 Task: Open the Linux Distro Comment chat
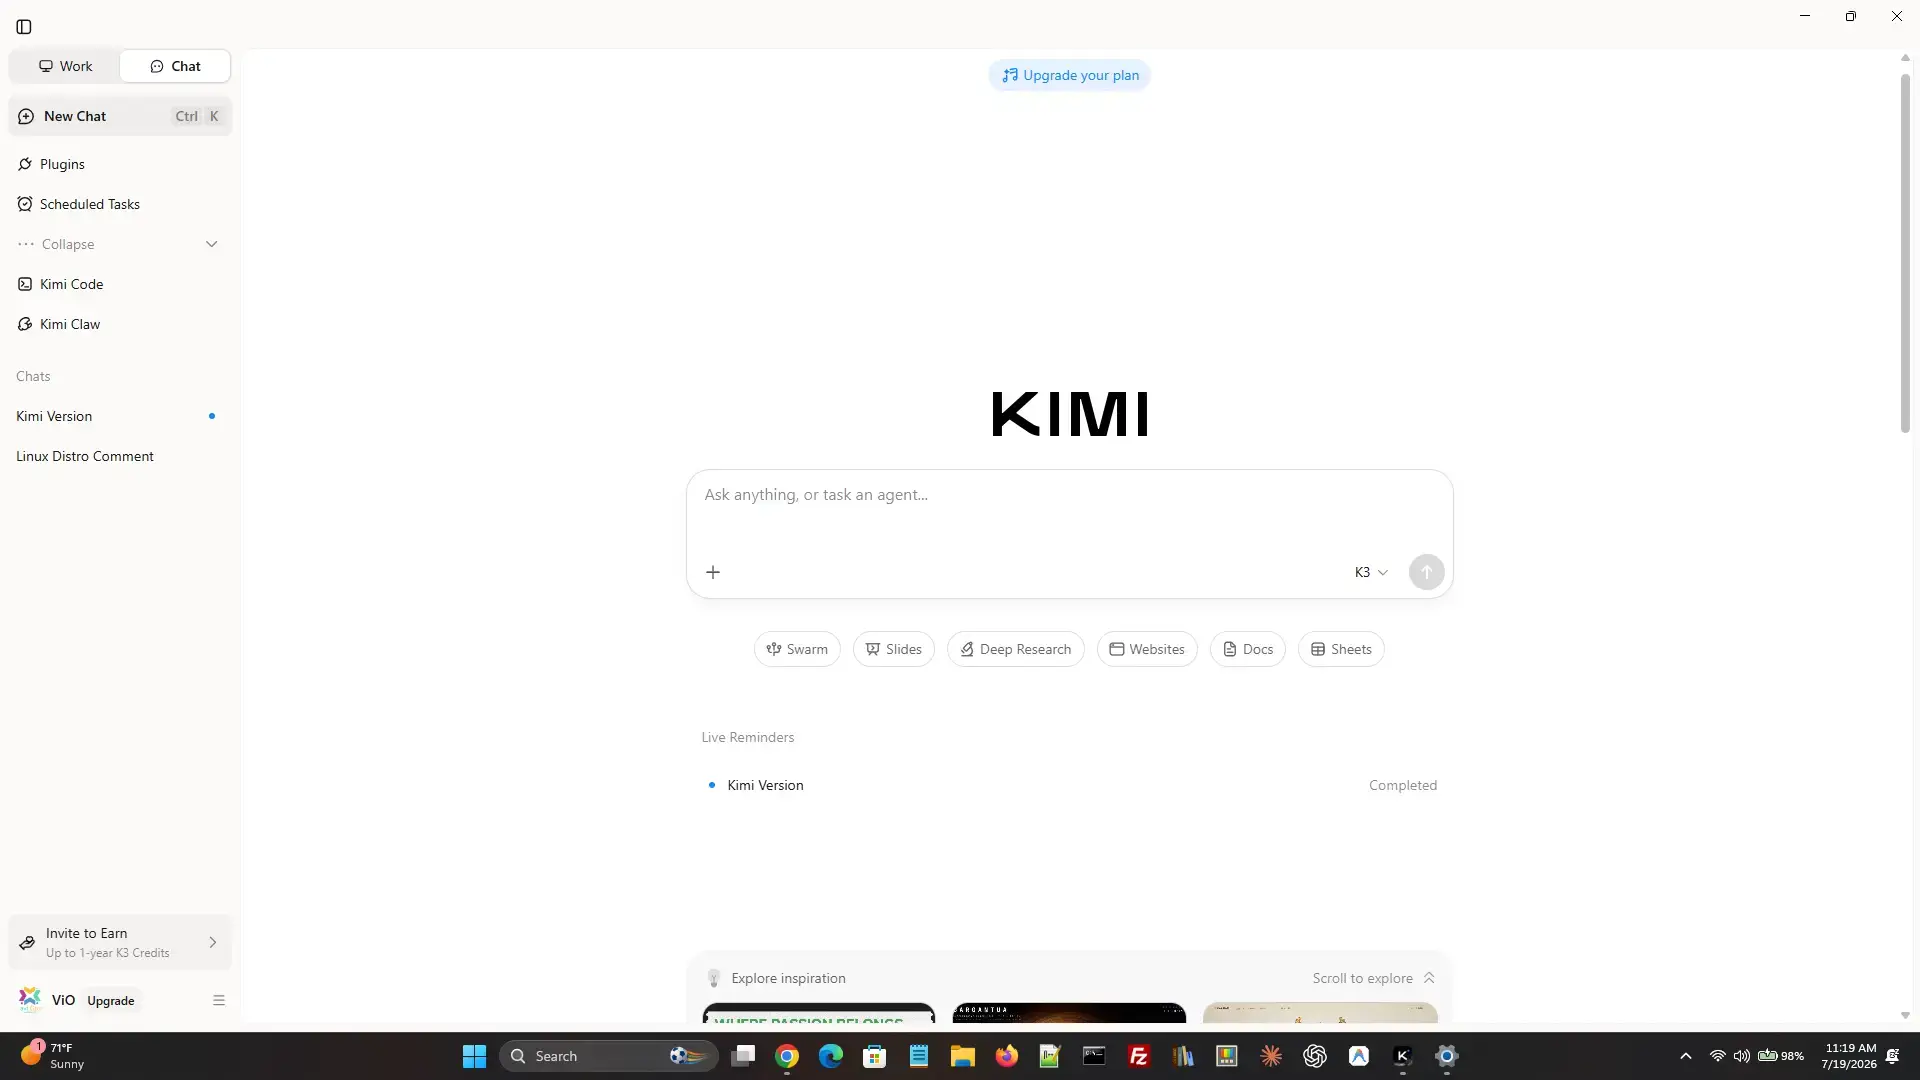120,456
